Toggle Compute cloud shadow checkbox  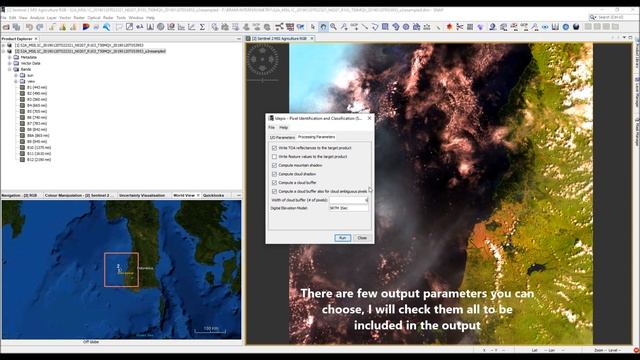274,174
